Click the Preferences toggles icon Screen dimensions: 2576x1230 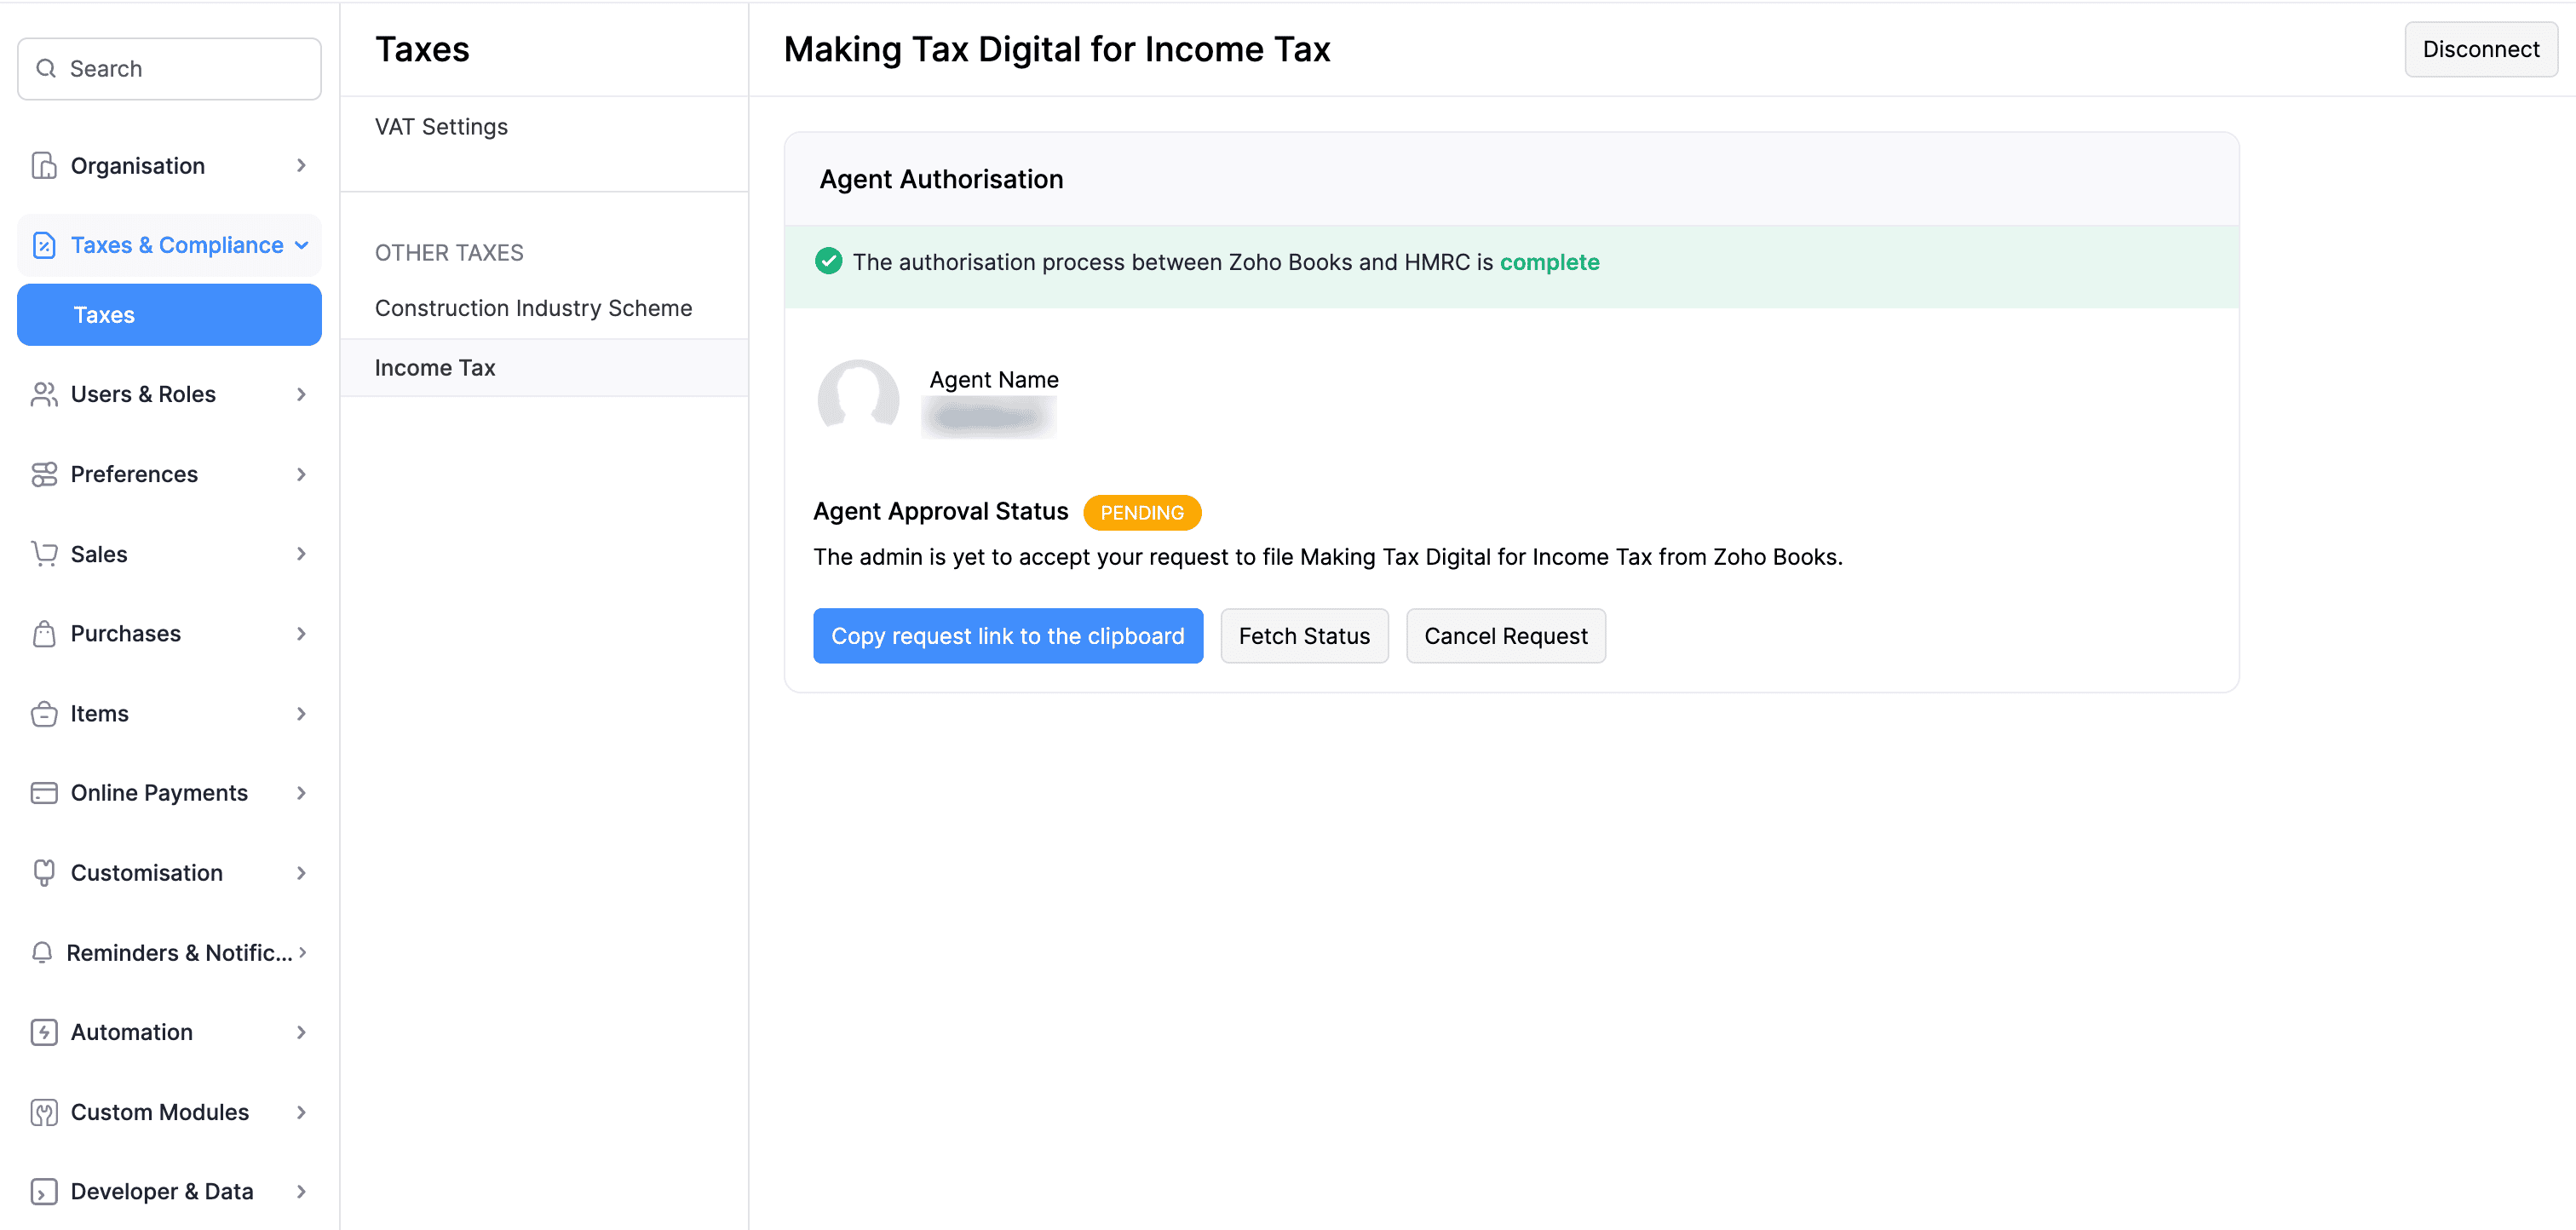coord(44,474)
